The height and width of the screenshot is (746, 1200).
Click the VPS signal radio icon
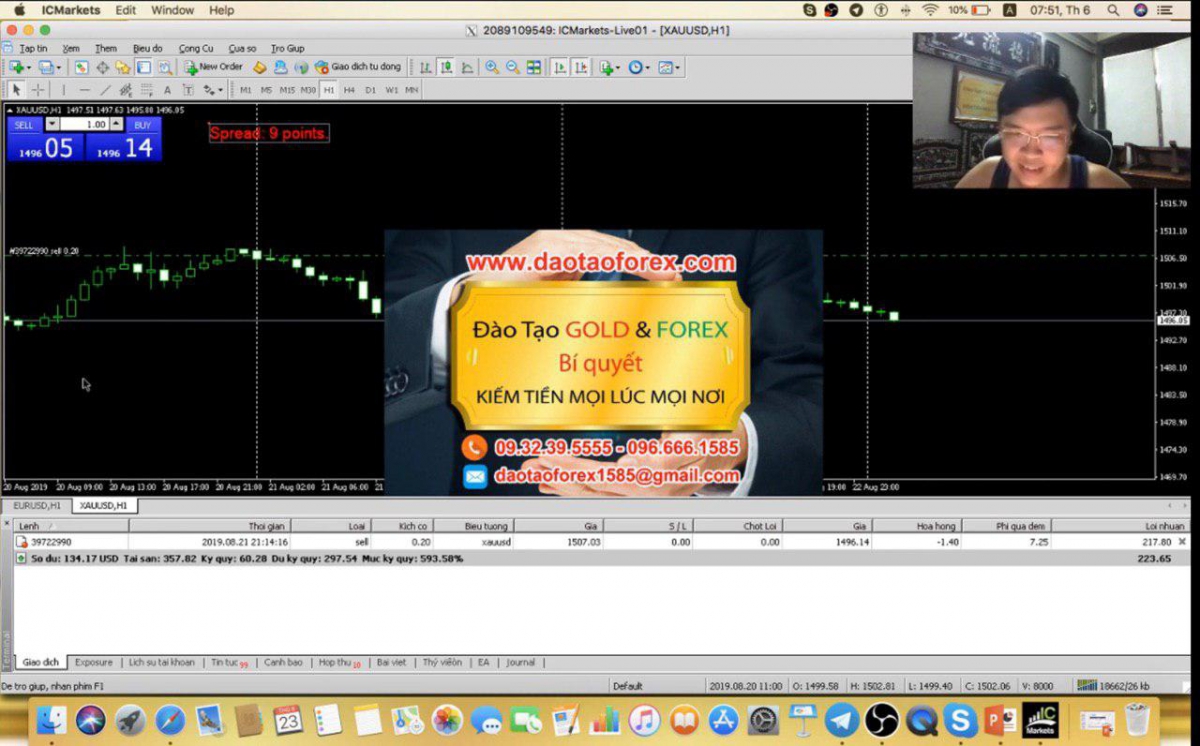301,67
